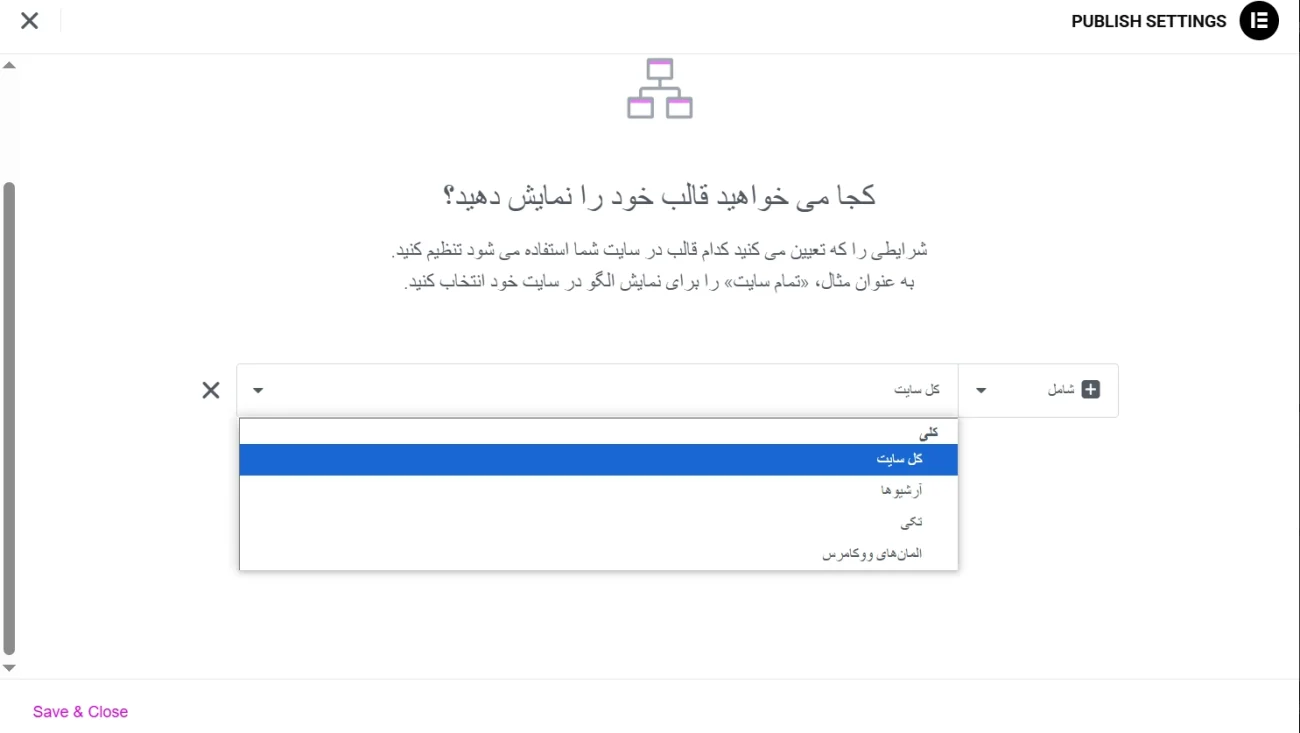Click the site hierarchy illustration icon

(659, 89)
